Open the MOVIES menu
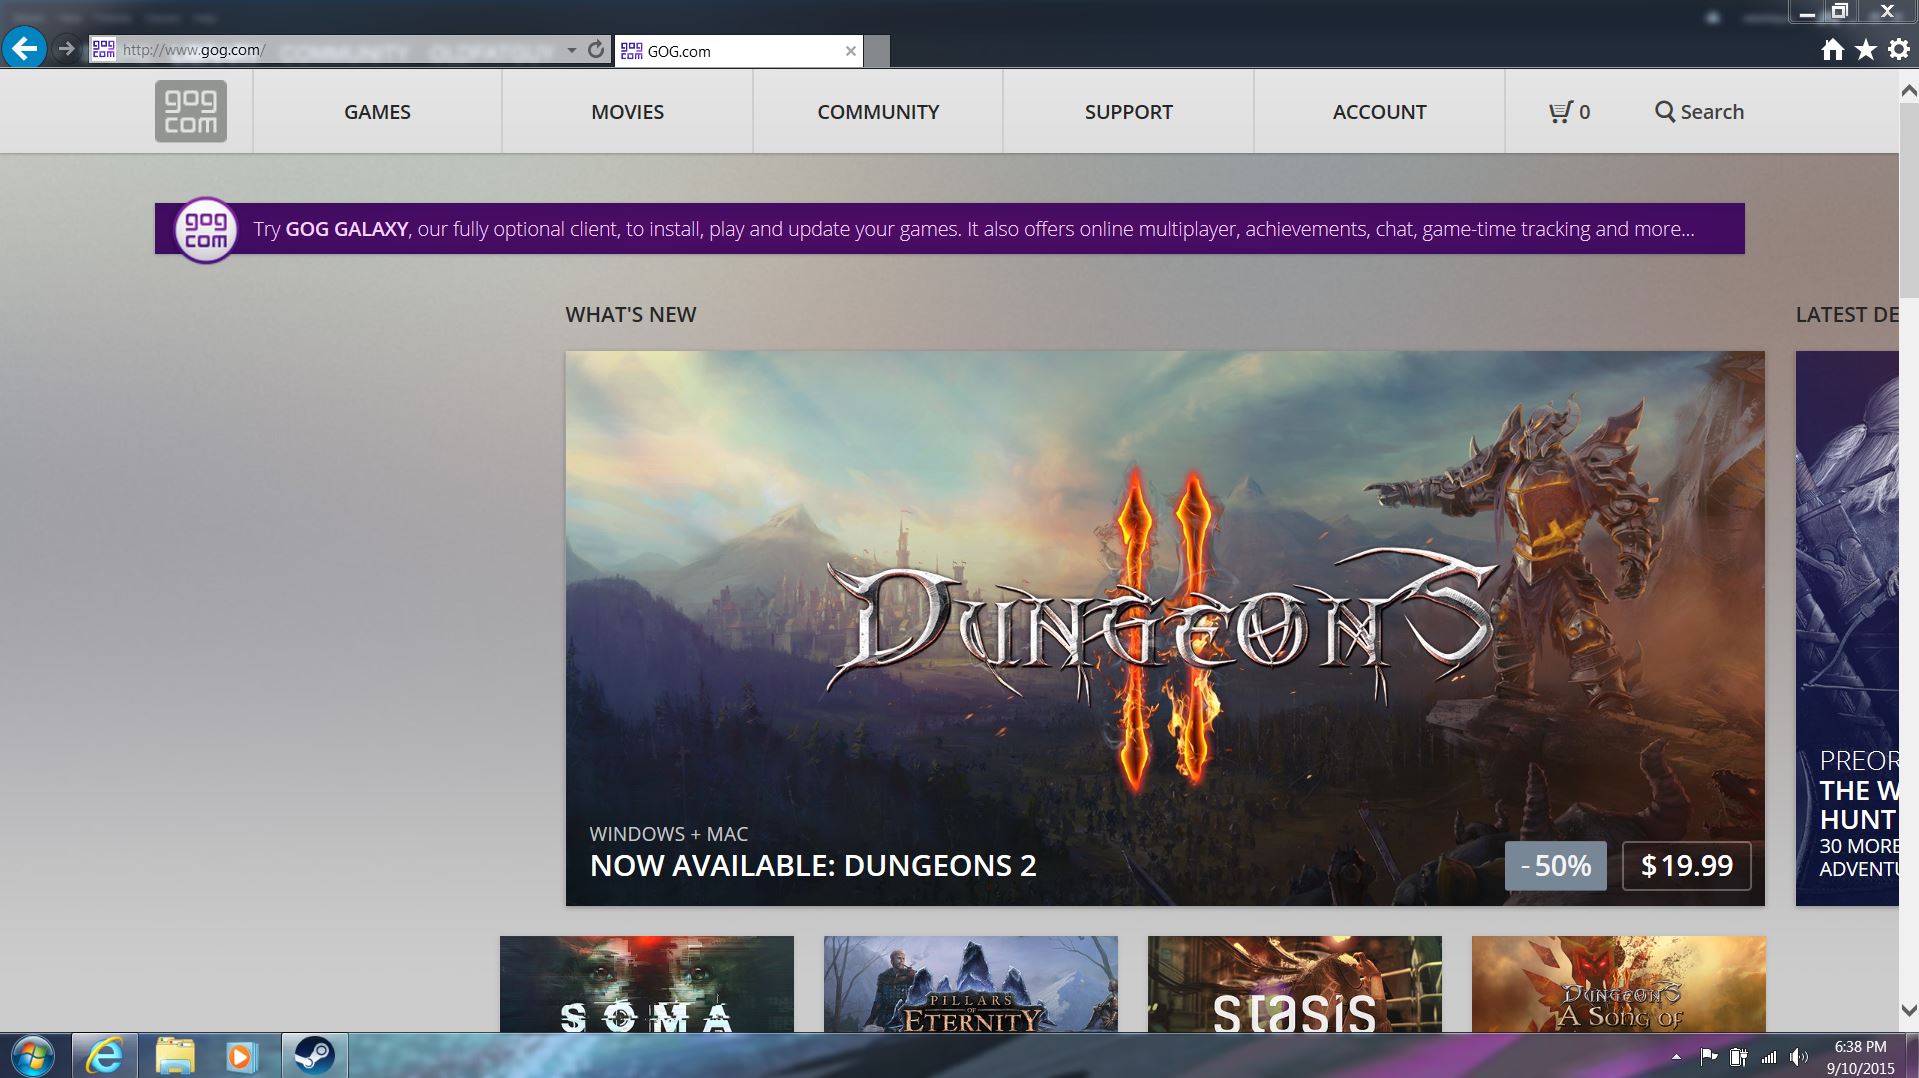1919x1078 pixels. pos(627,112)
